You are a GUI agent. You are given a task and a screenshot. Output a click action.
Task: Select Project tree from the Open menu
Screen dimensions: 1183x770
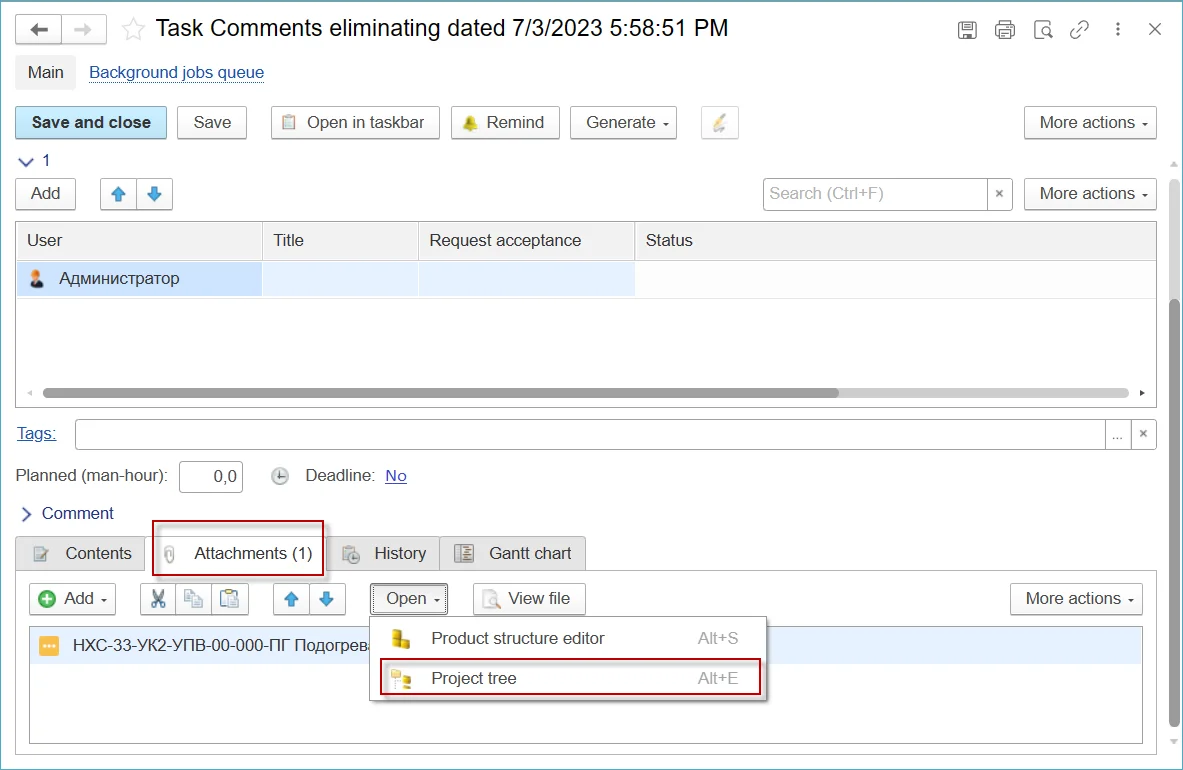[474, 679]
